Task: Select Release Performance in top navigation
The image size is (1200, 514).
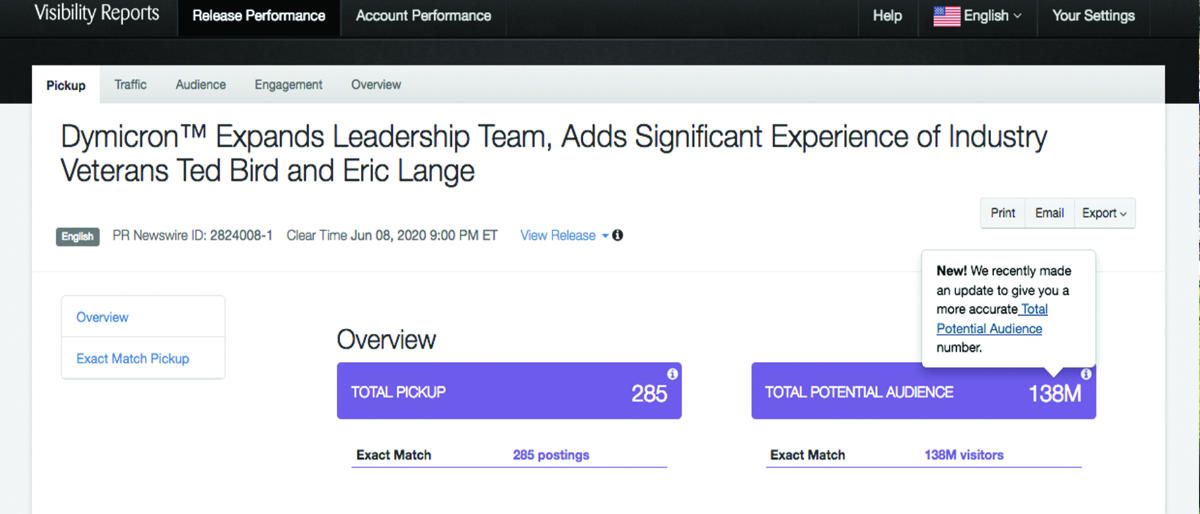Action: click(258, 16)
